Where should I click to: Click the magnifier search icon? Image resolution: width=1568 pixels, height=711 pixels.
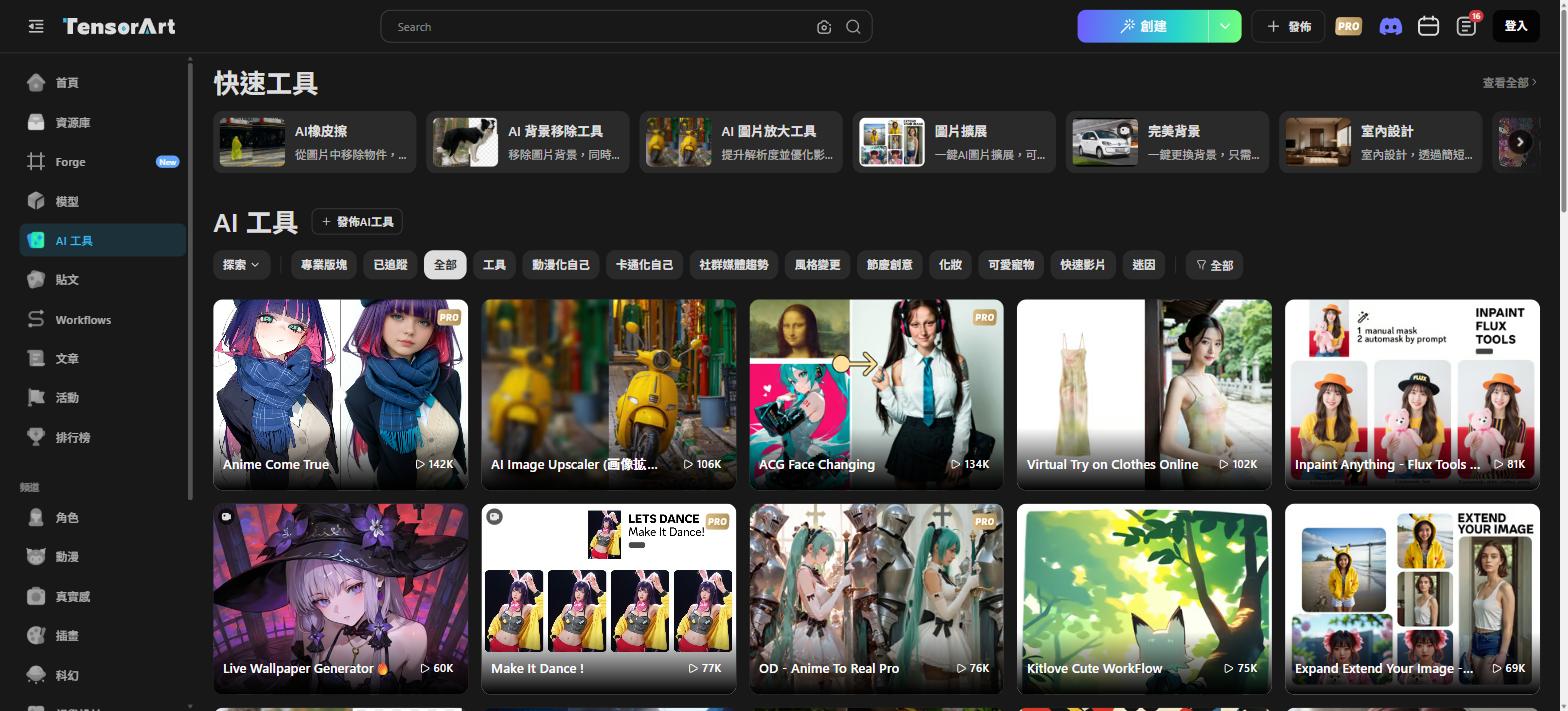click(853, 27)
